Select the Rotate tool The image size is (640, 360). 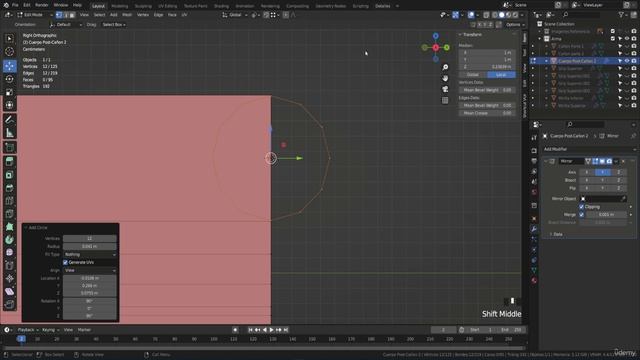point(9,79)
